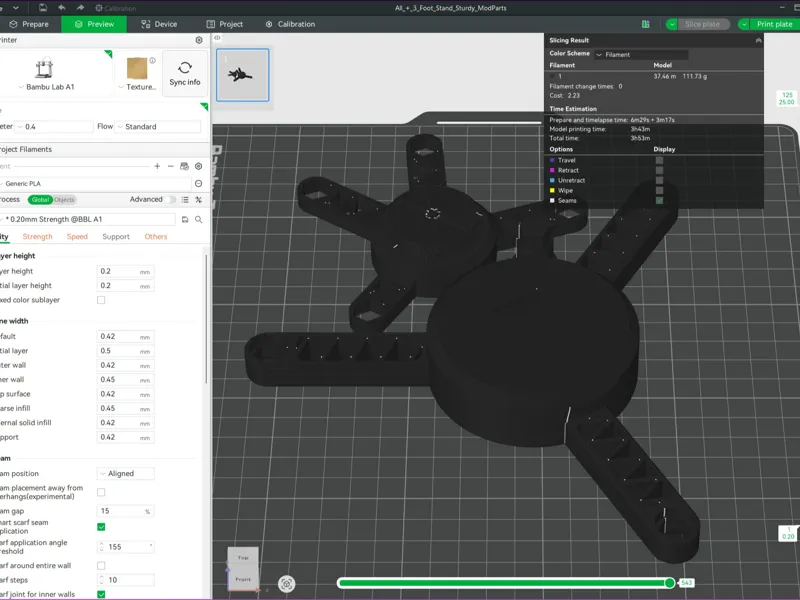Click the green layer slider handle
800x600 pixels.
pos(669,583)
